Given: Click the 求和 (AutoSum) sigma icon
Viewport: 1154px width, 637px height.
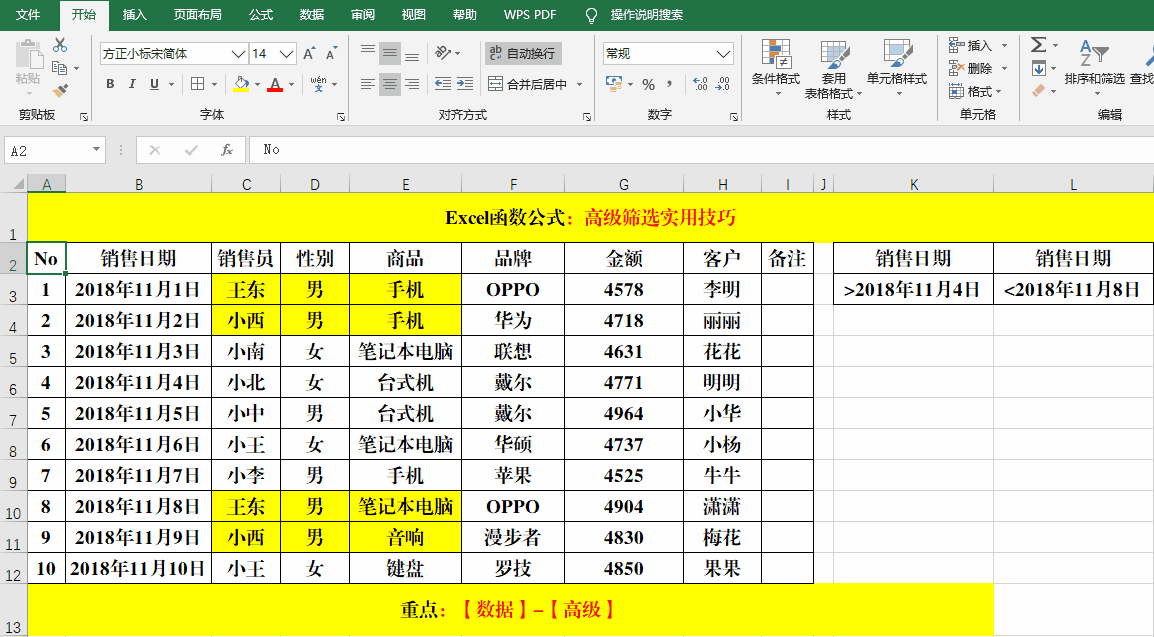Looking at the screenshot, I should click(x=1038, y=45).
